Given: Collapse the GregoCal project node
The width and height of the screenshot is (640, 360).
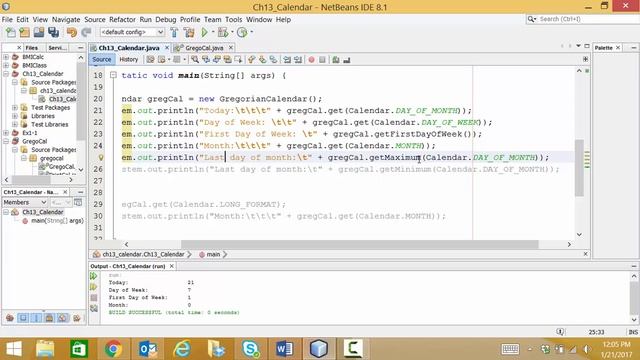Looking at the screenshot, I should click(6, 141).
